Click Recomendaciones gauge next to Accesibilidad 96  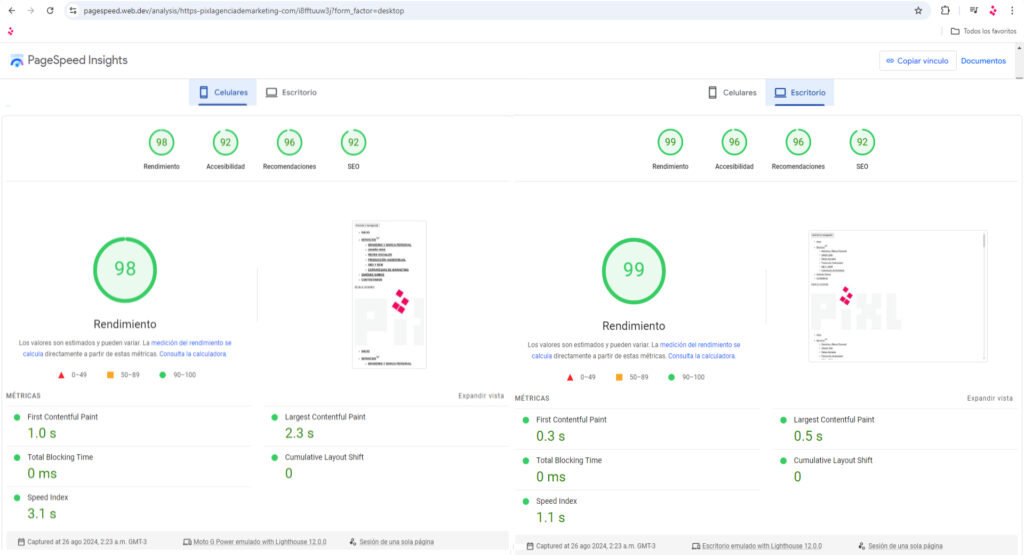[x=798, y=142]
